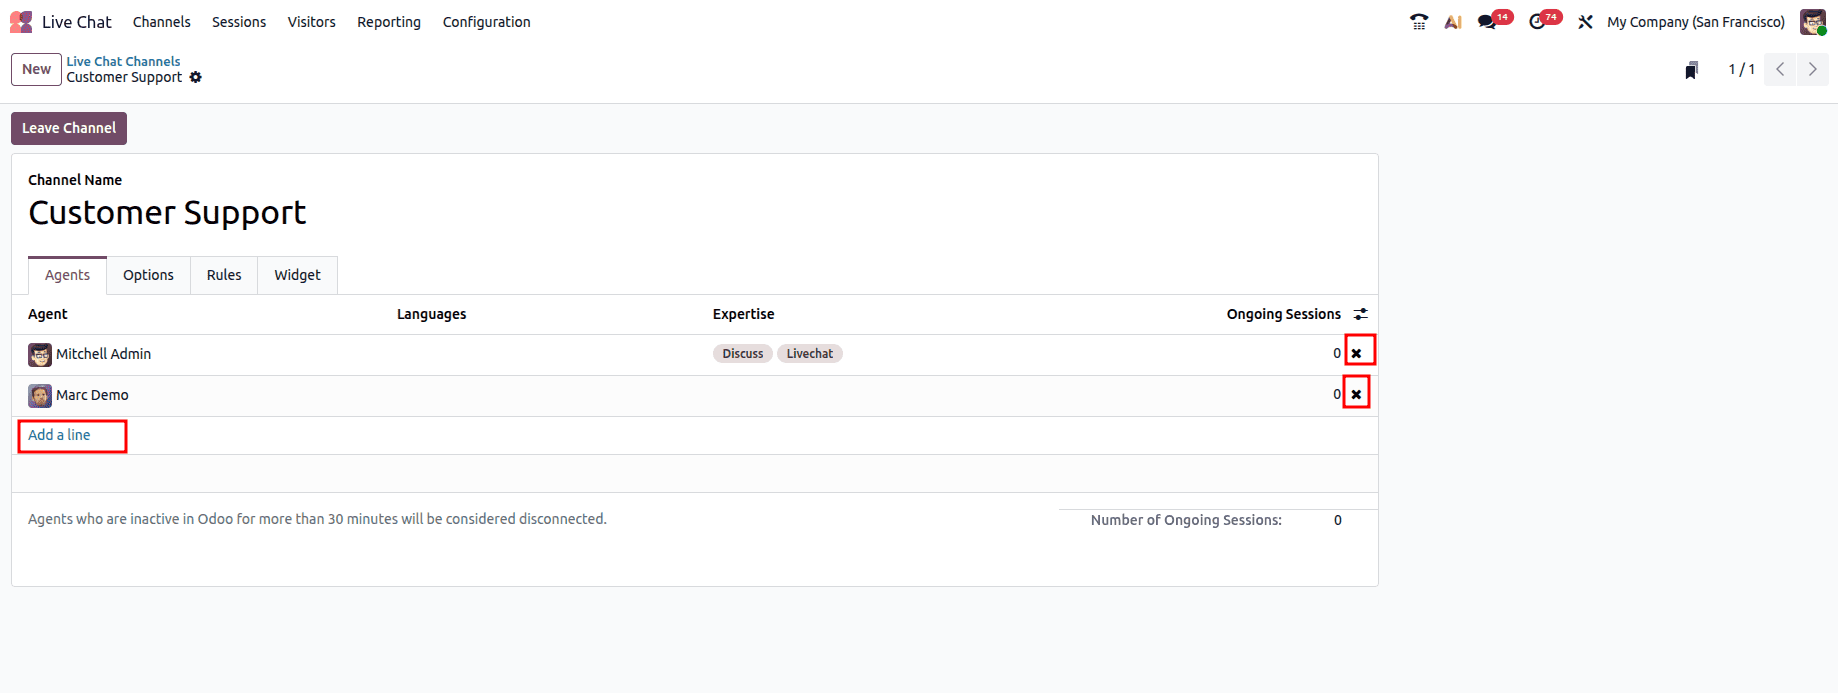Click Marc Demo's avatar picture
Screen dimensions: 1838x693
(x=40, y=396)
